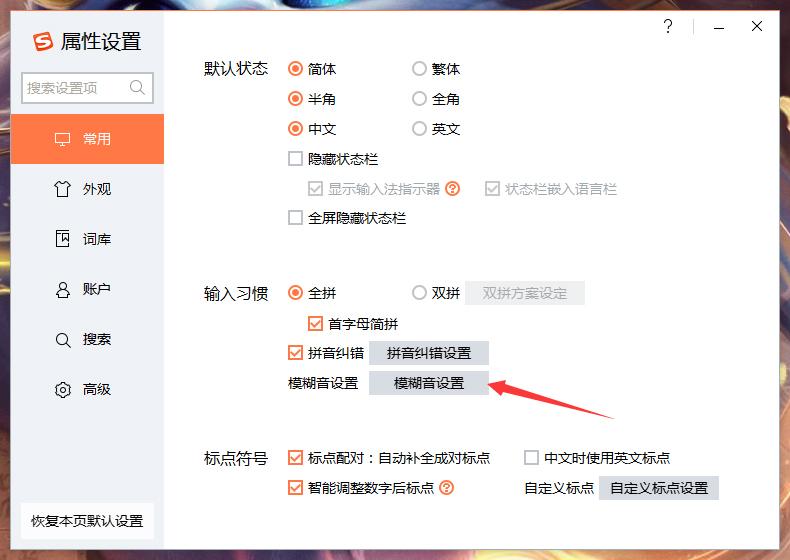Click the 账户 person icon

62,289
